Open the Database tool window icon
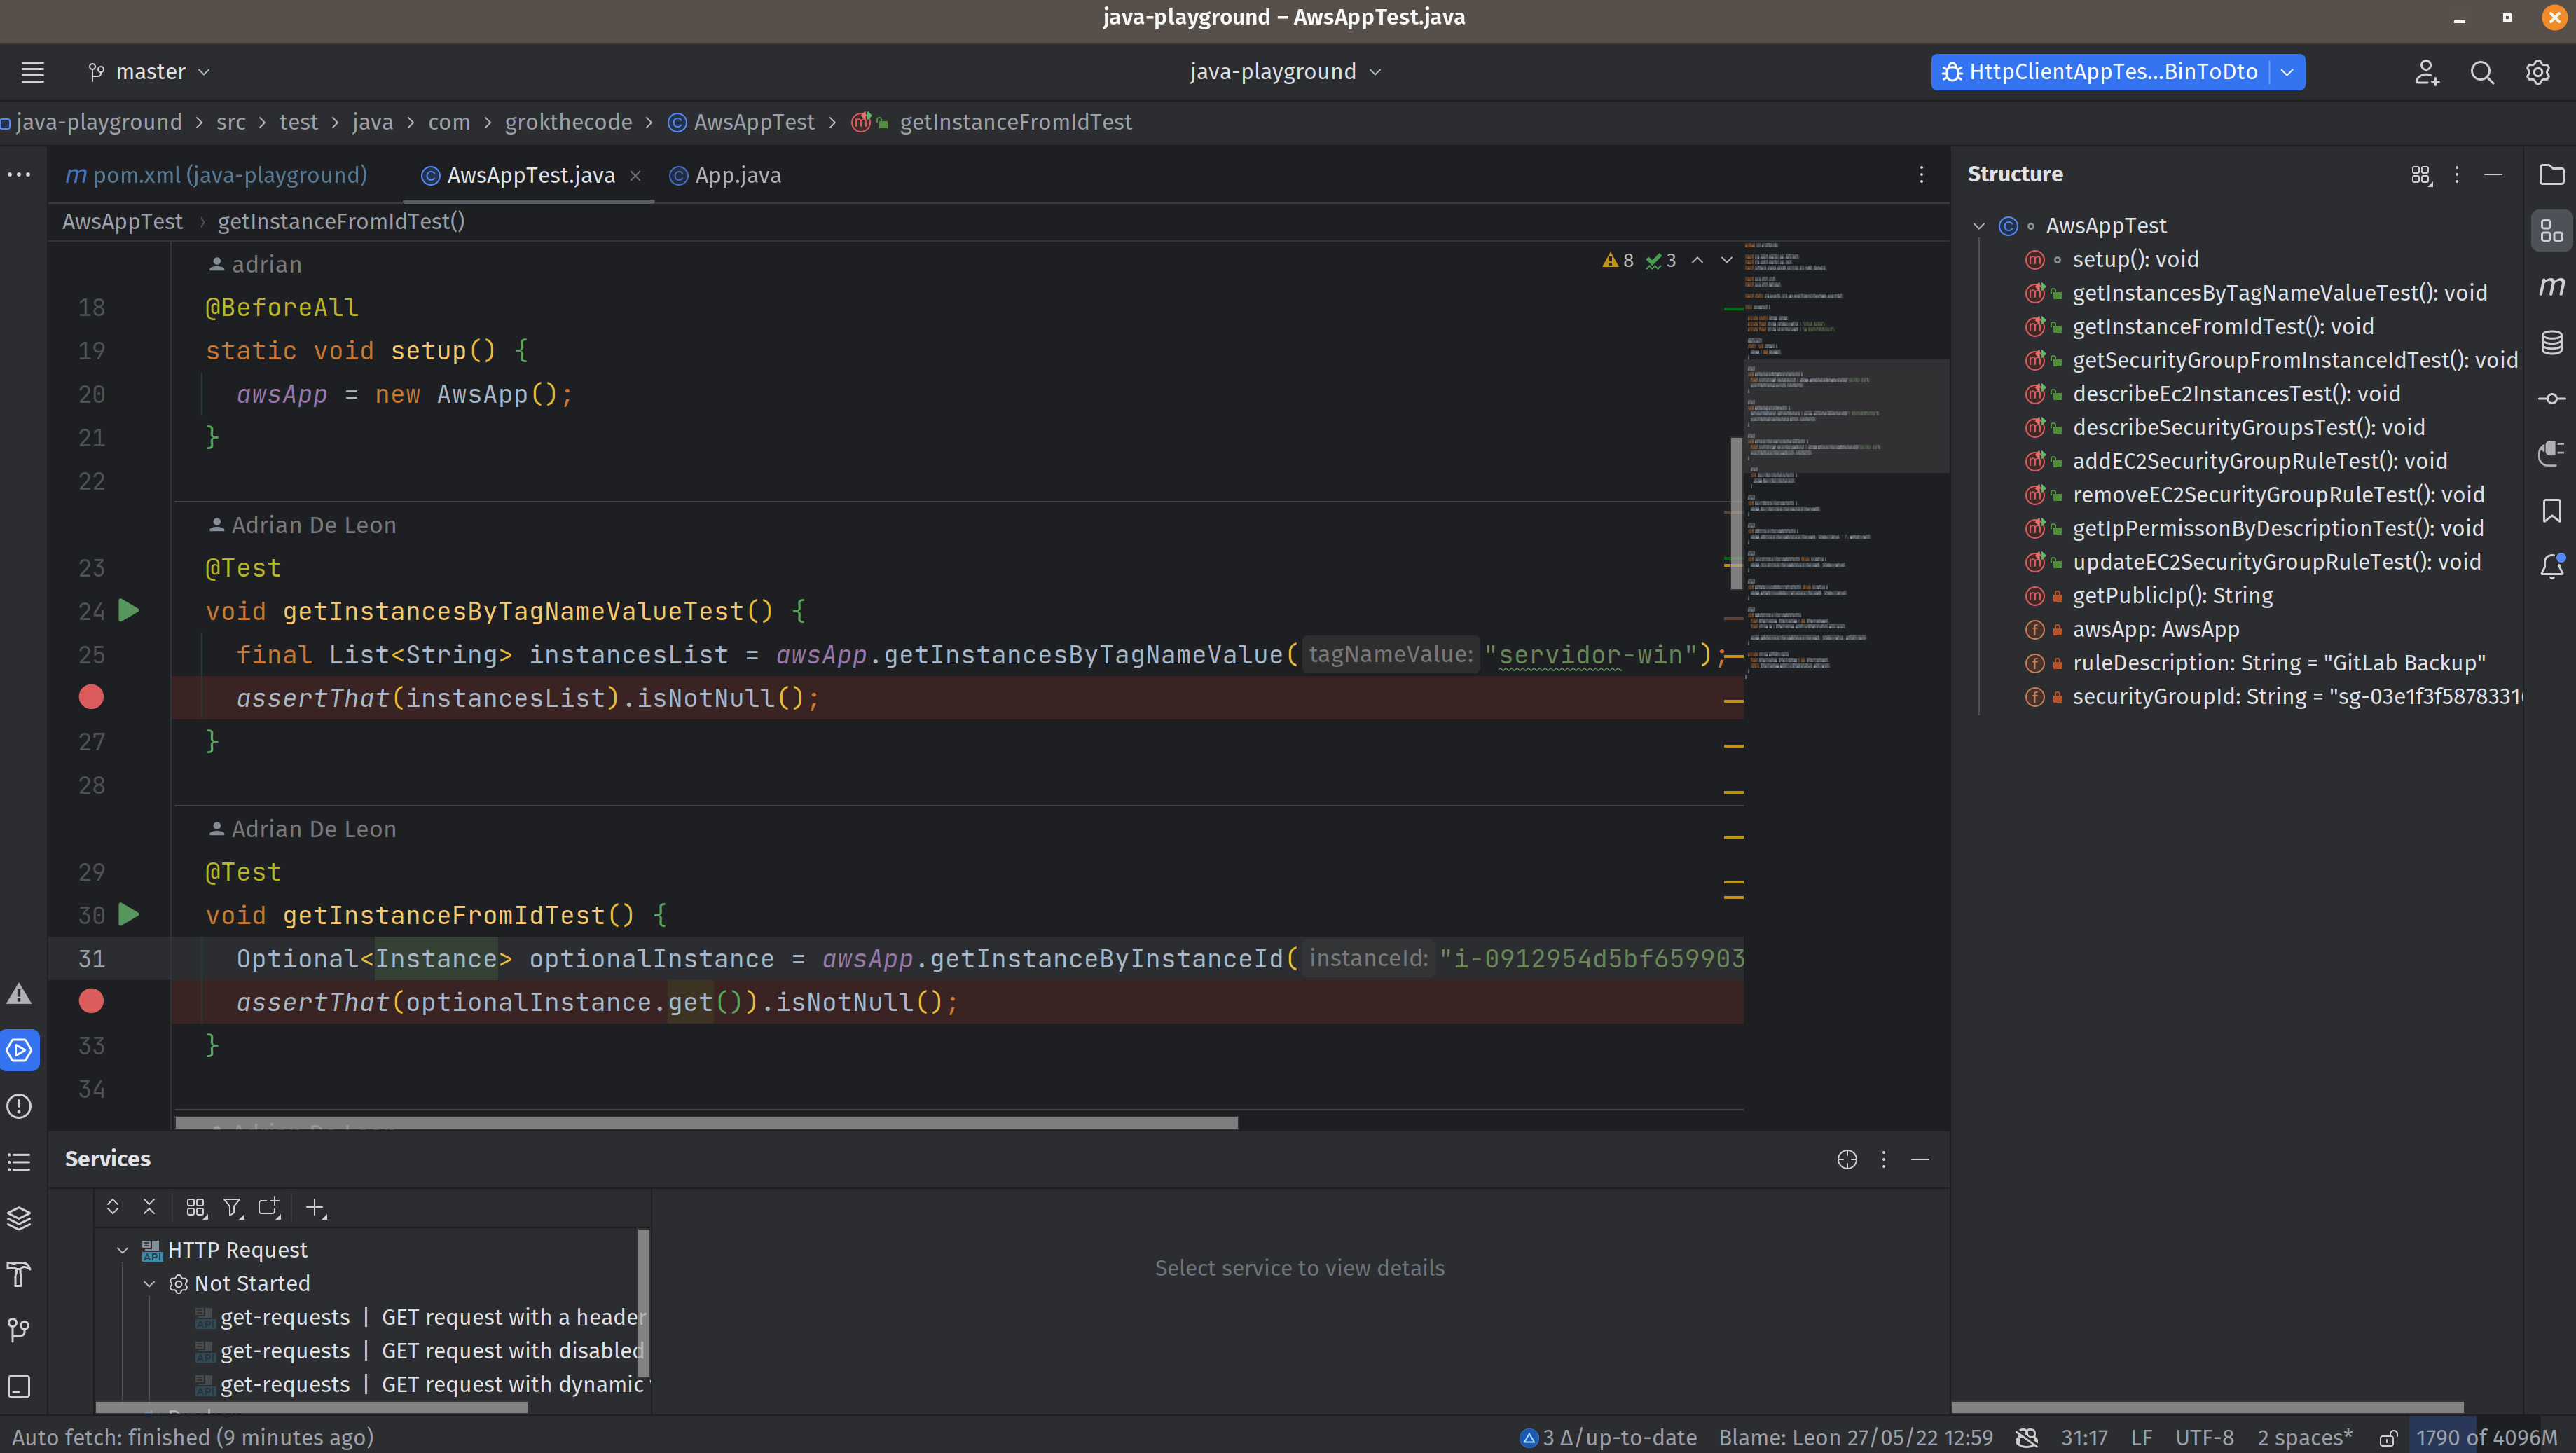This screenshot has height=1453, width=2576. 2551,342
